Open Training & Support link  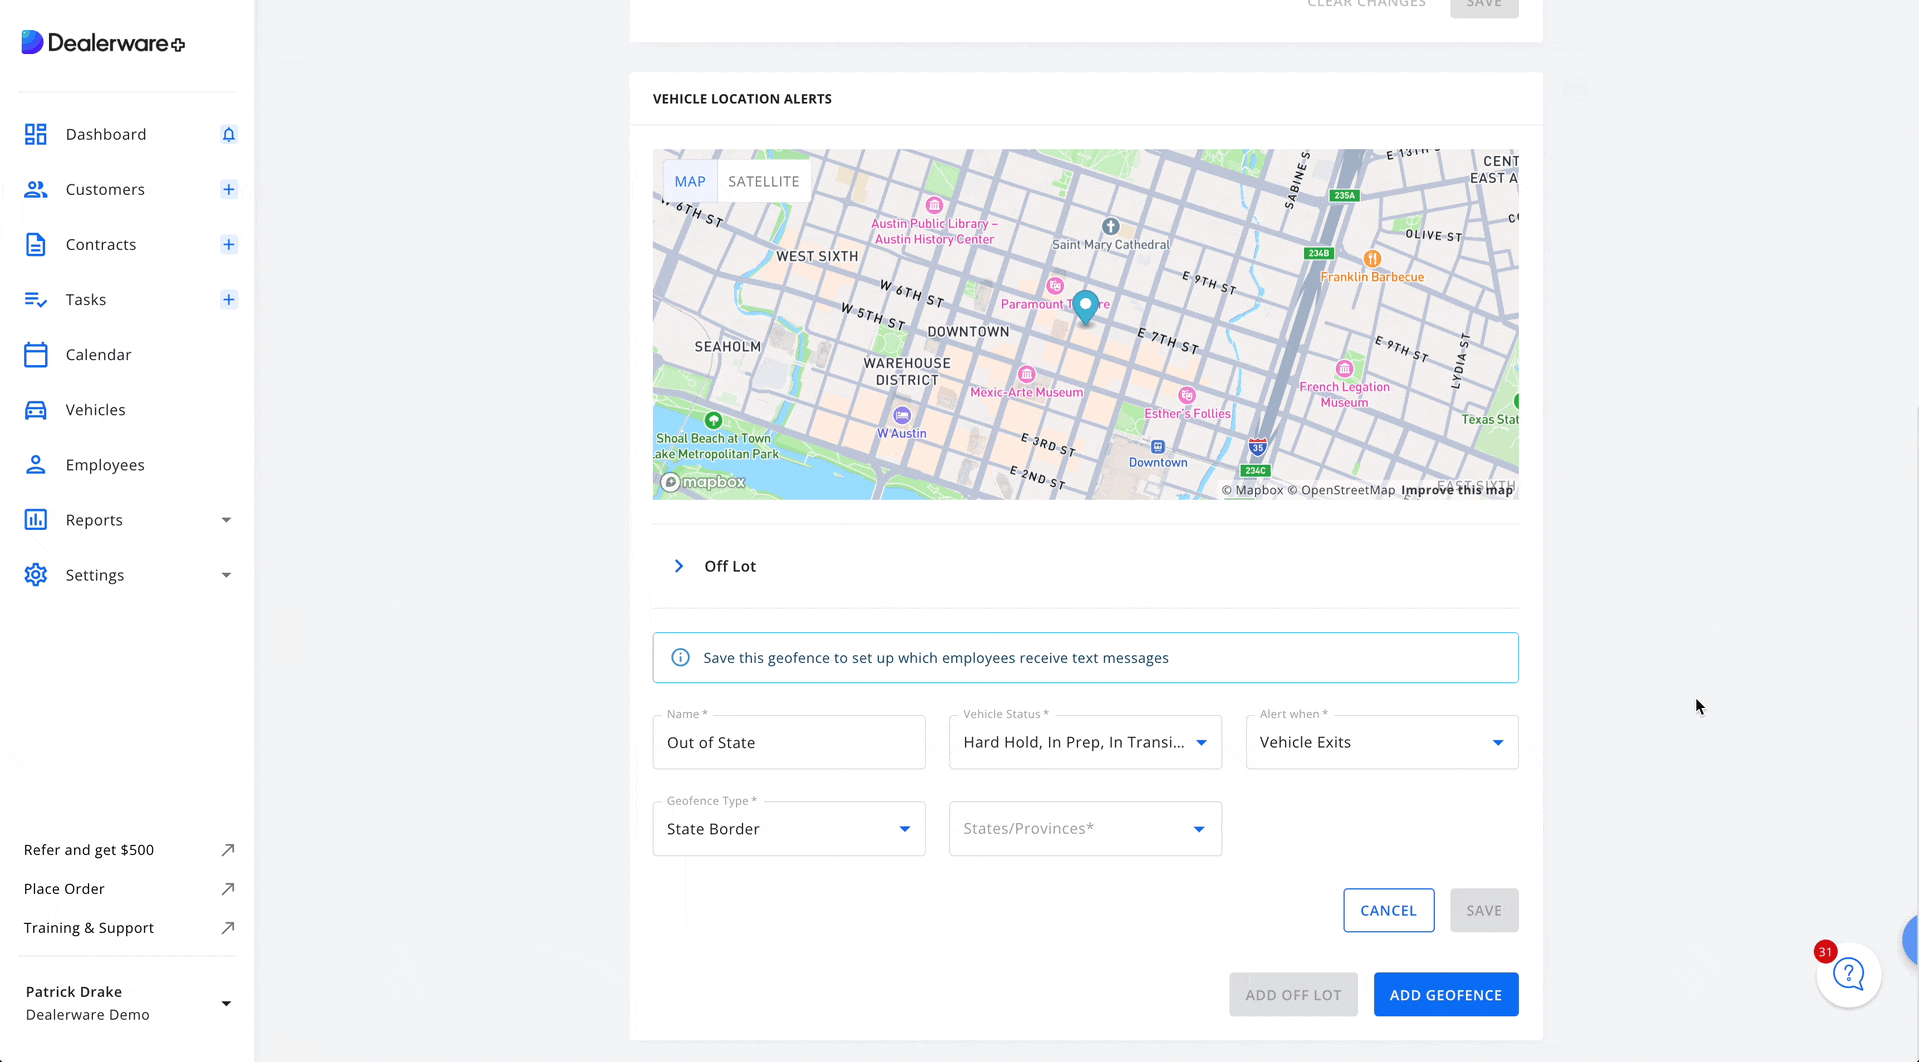coord(89,928)
